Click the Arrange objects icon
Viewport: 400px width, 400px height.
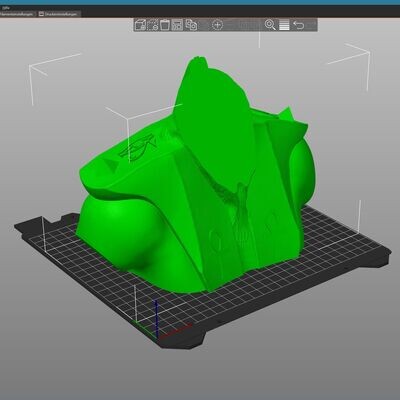pos(177,25)
